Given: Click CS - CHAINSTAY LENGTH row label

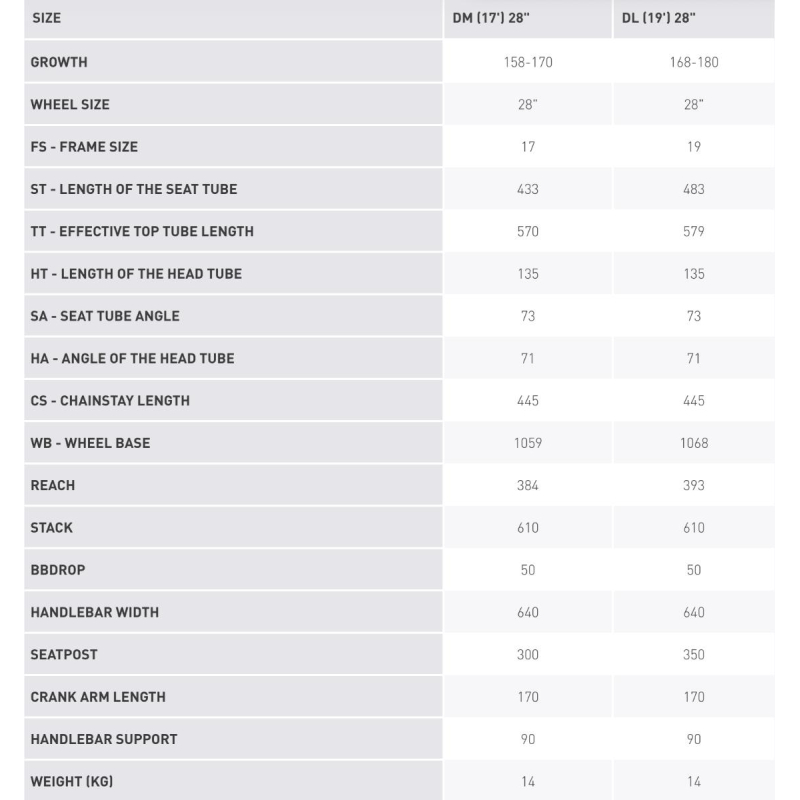Looking at the screenshot, I should 110,401.
